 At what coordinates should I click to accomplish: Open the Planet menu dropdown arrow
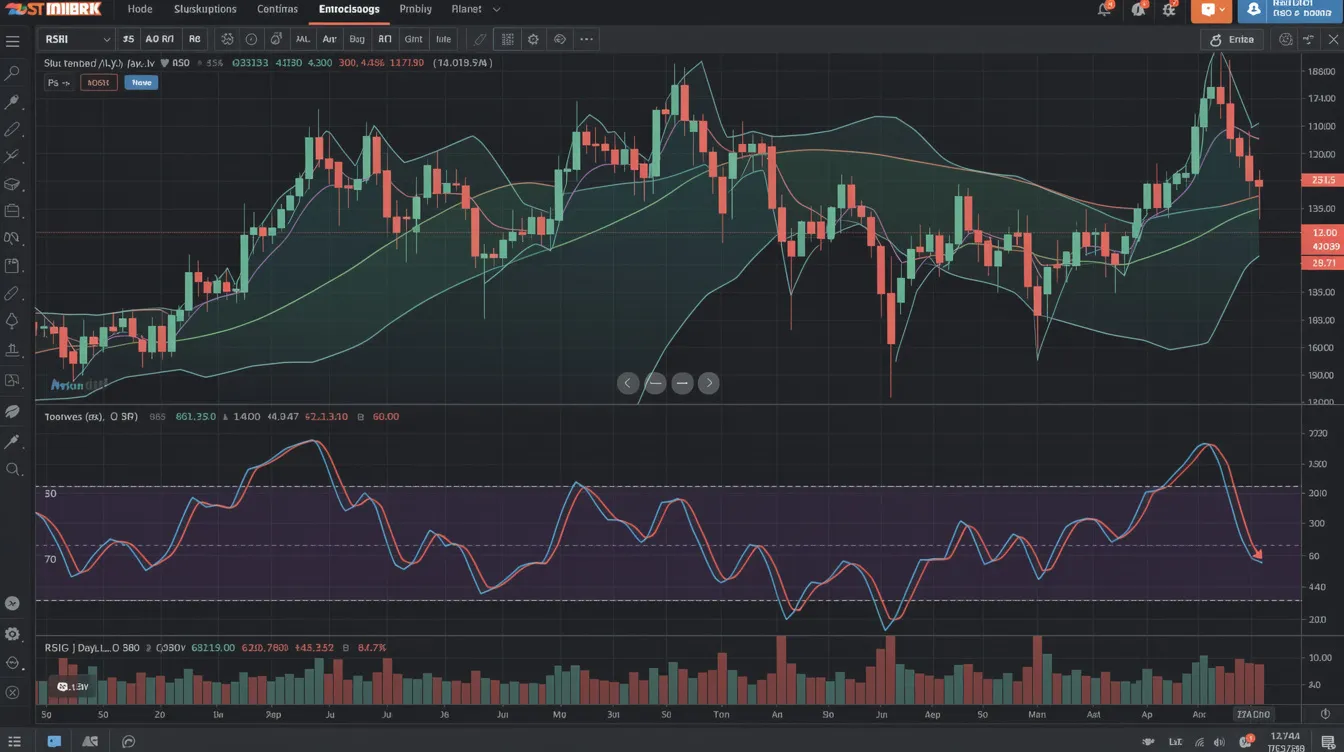[496, 10]
